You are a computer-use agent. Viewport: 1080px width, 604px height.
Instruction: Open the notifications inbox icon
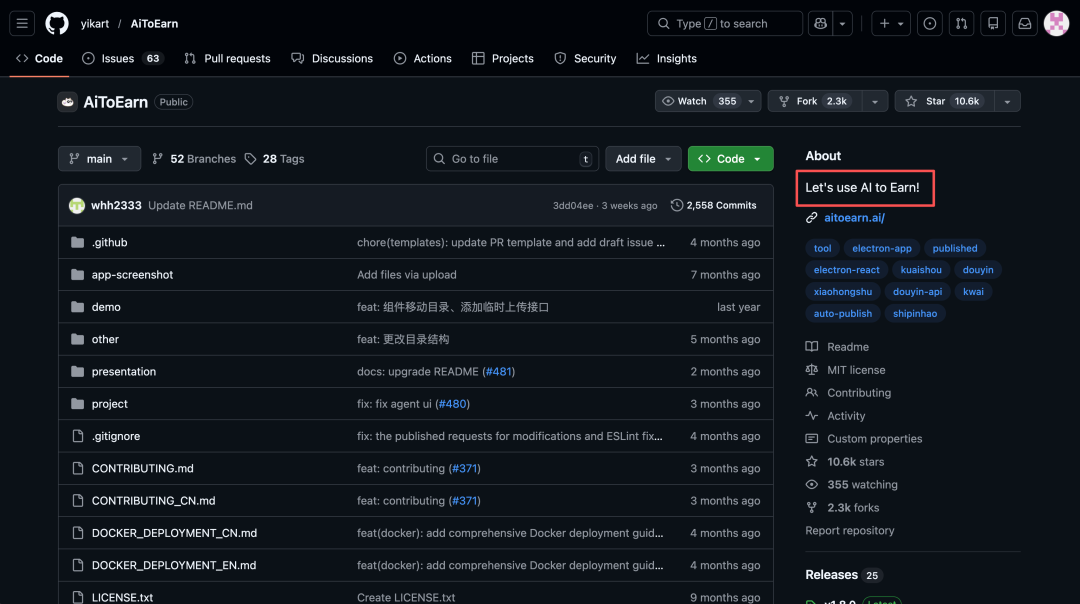tap(1025, 24)
